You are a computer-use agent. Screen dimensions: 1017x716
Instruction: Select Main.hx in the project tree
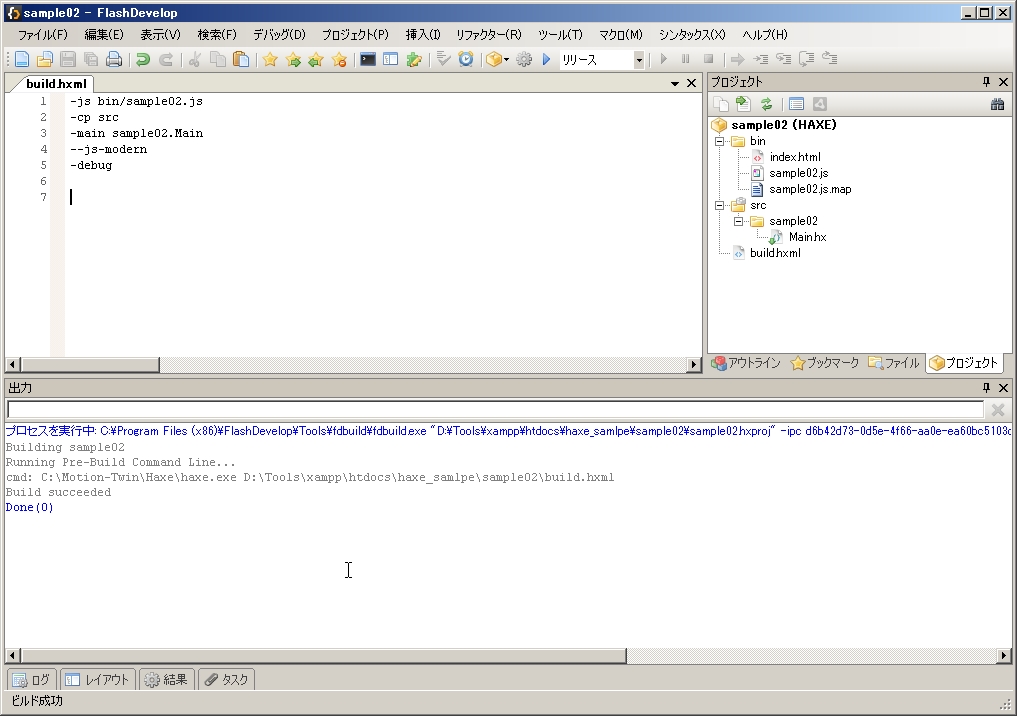tap(808, 237)
